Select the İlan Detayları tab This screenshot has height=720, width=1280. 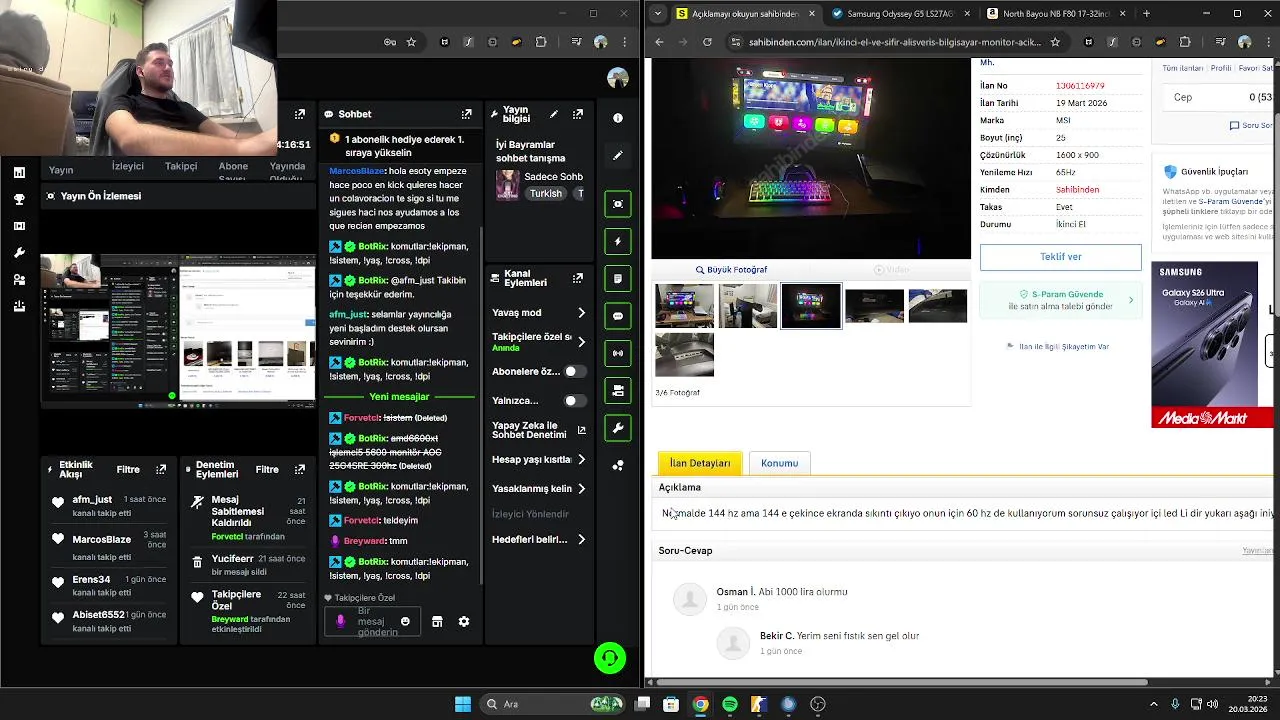click(700, 463)
